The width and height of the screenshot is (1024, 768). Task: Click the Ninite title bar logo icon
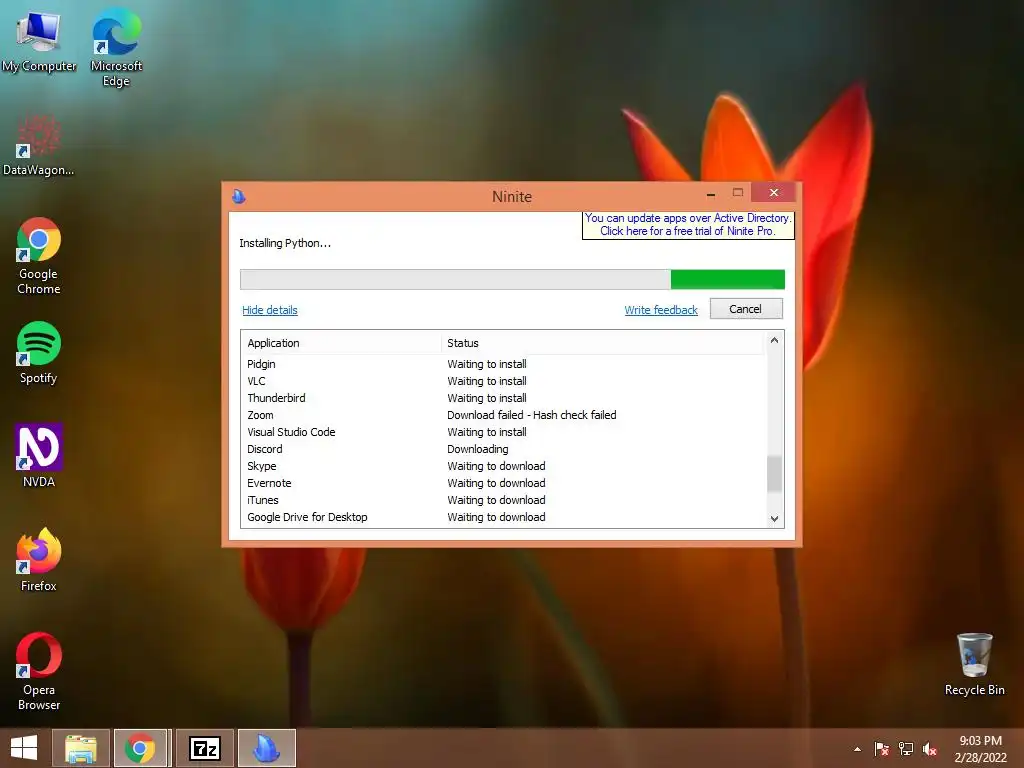[239, 196]
